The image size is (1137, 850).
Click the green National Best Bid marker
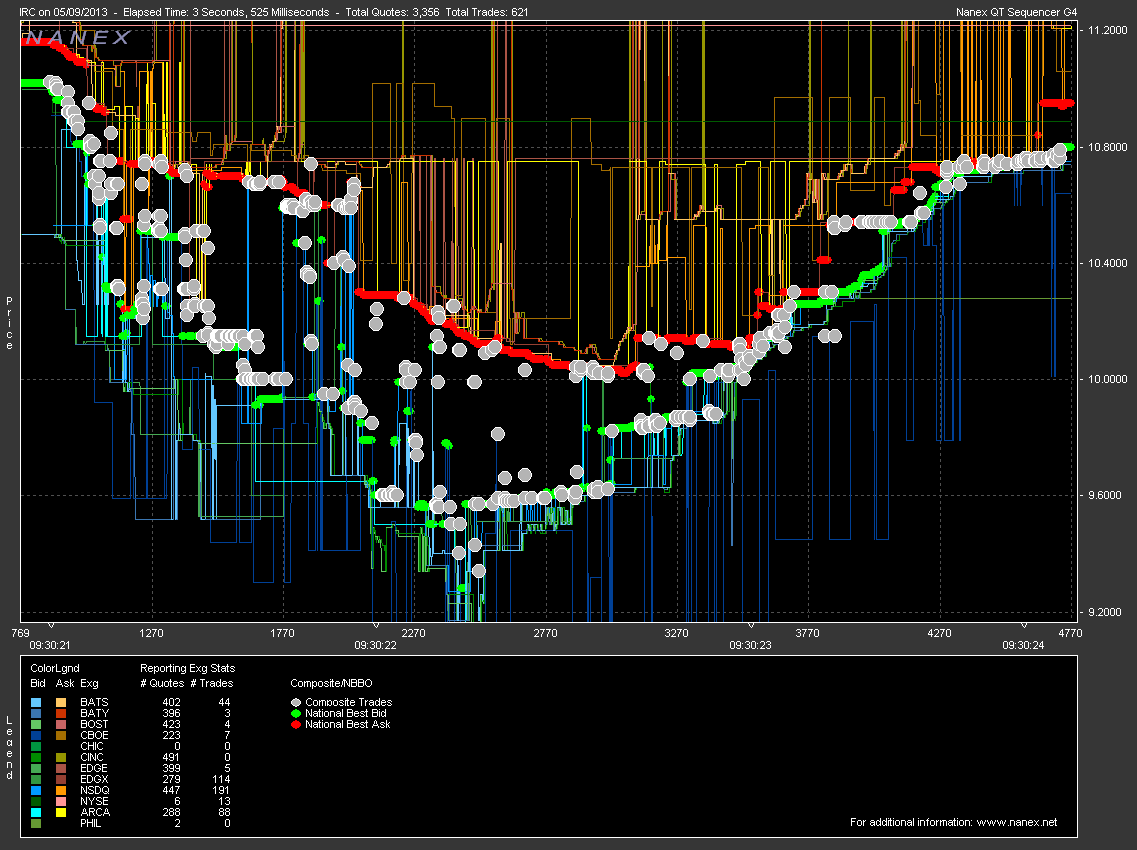coord(296,713)
